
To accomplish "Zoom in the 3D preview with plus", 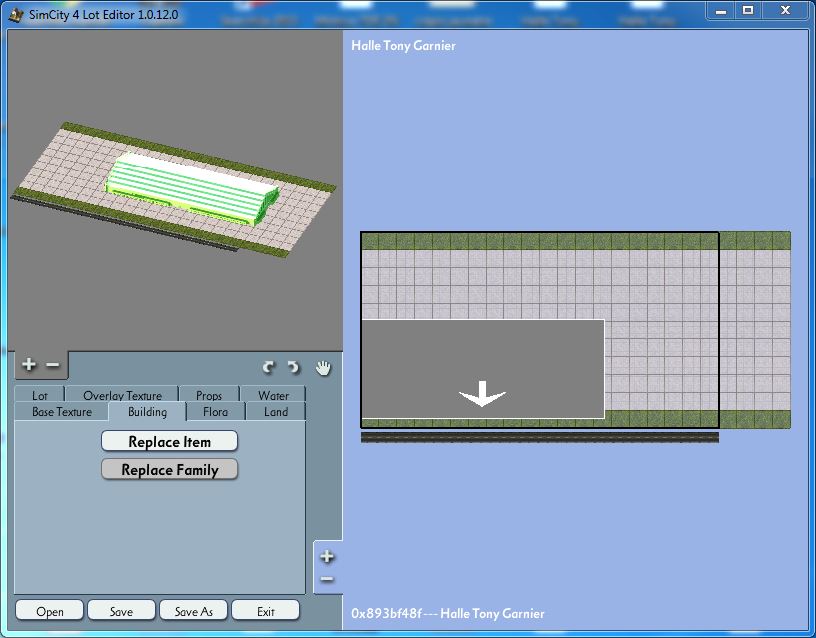I will (x=28, y=366).
